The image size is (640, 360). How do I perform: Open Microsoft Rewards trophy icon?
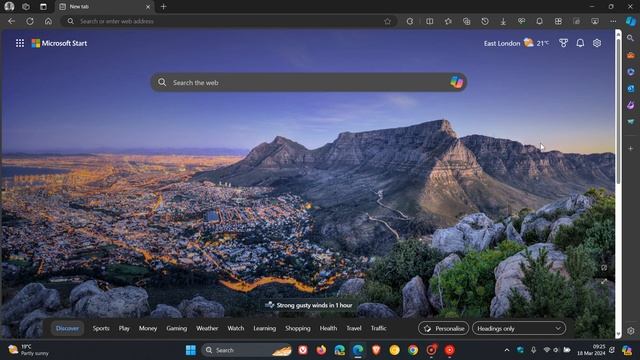563,43
